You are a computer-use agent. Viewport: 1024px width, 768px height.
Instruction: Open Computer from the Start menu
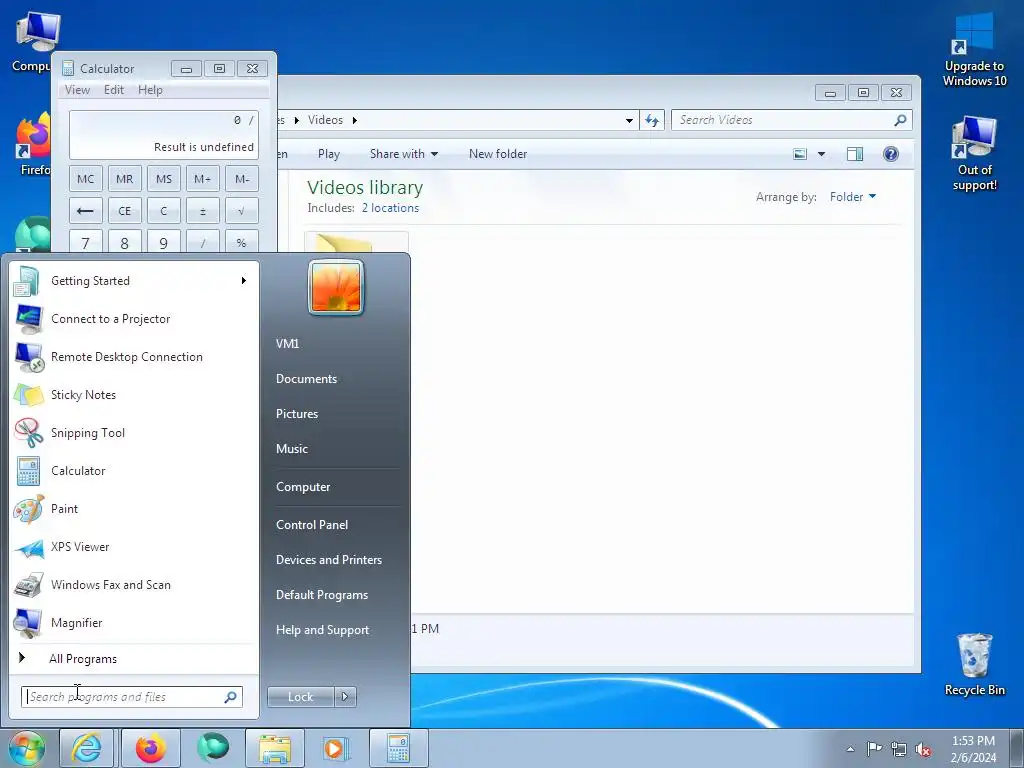point(302,487)
